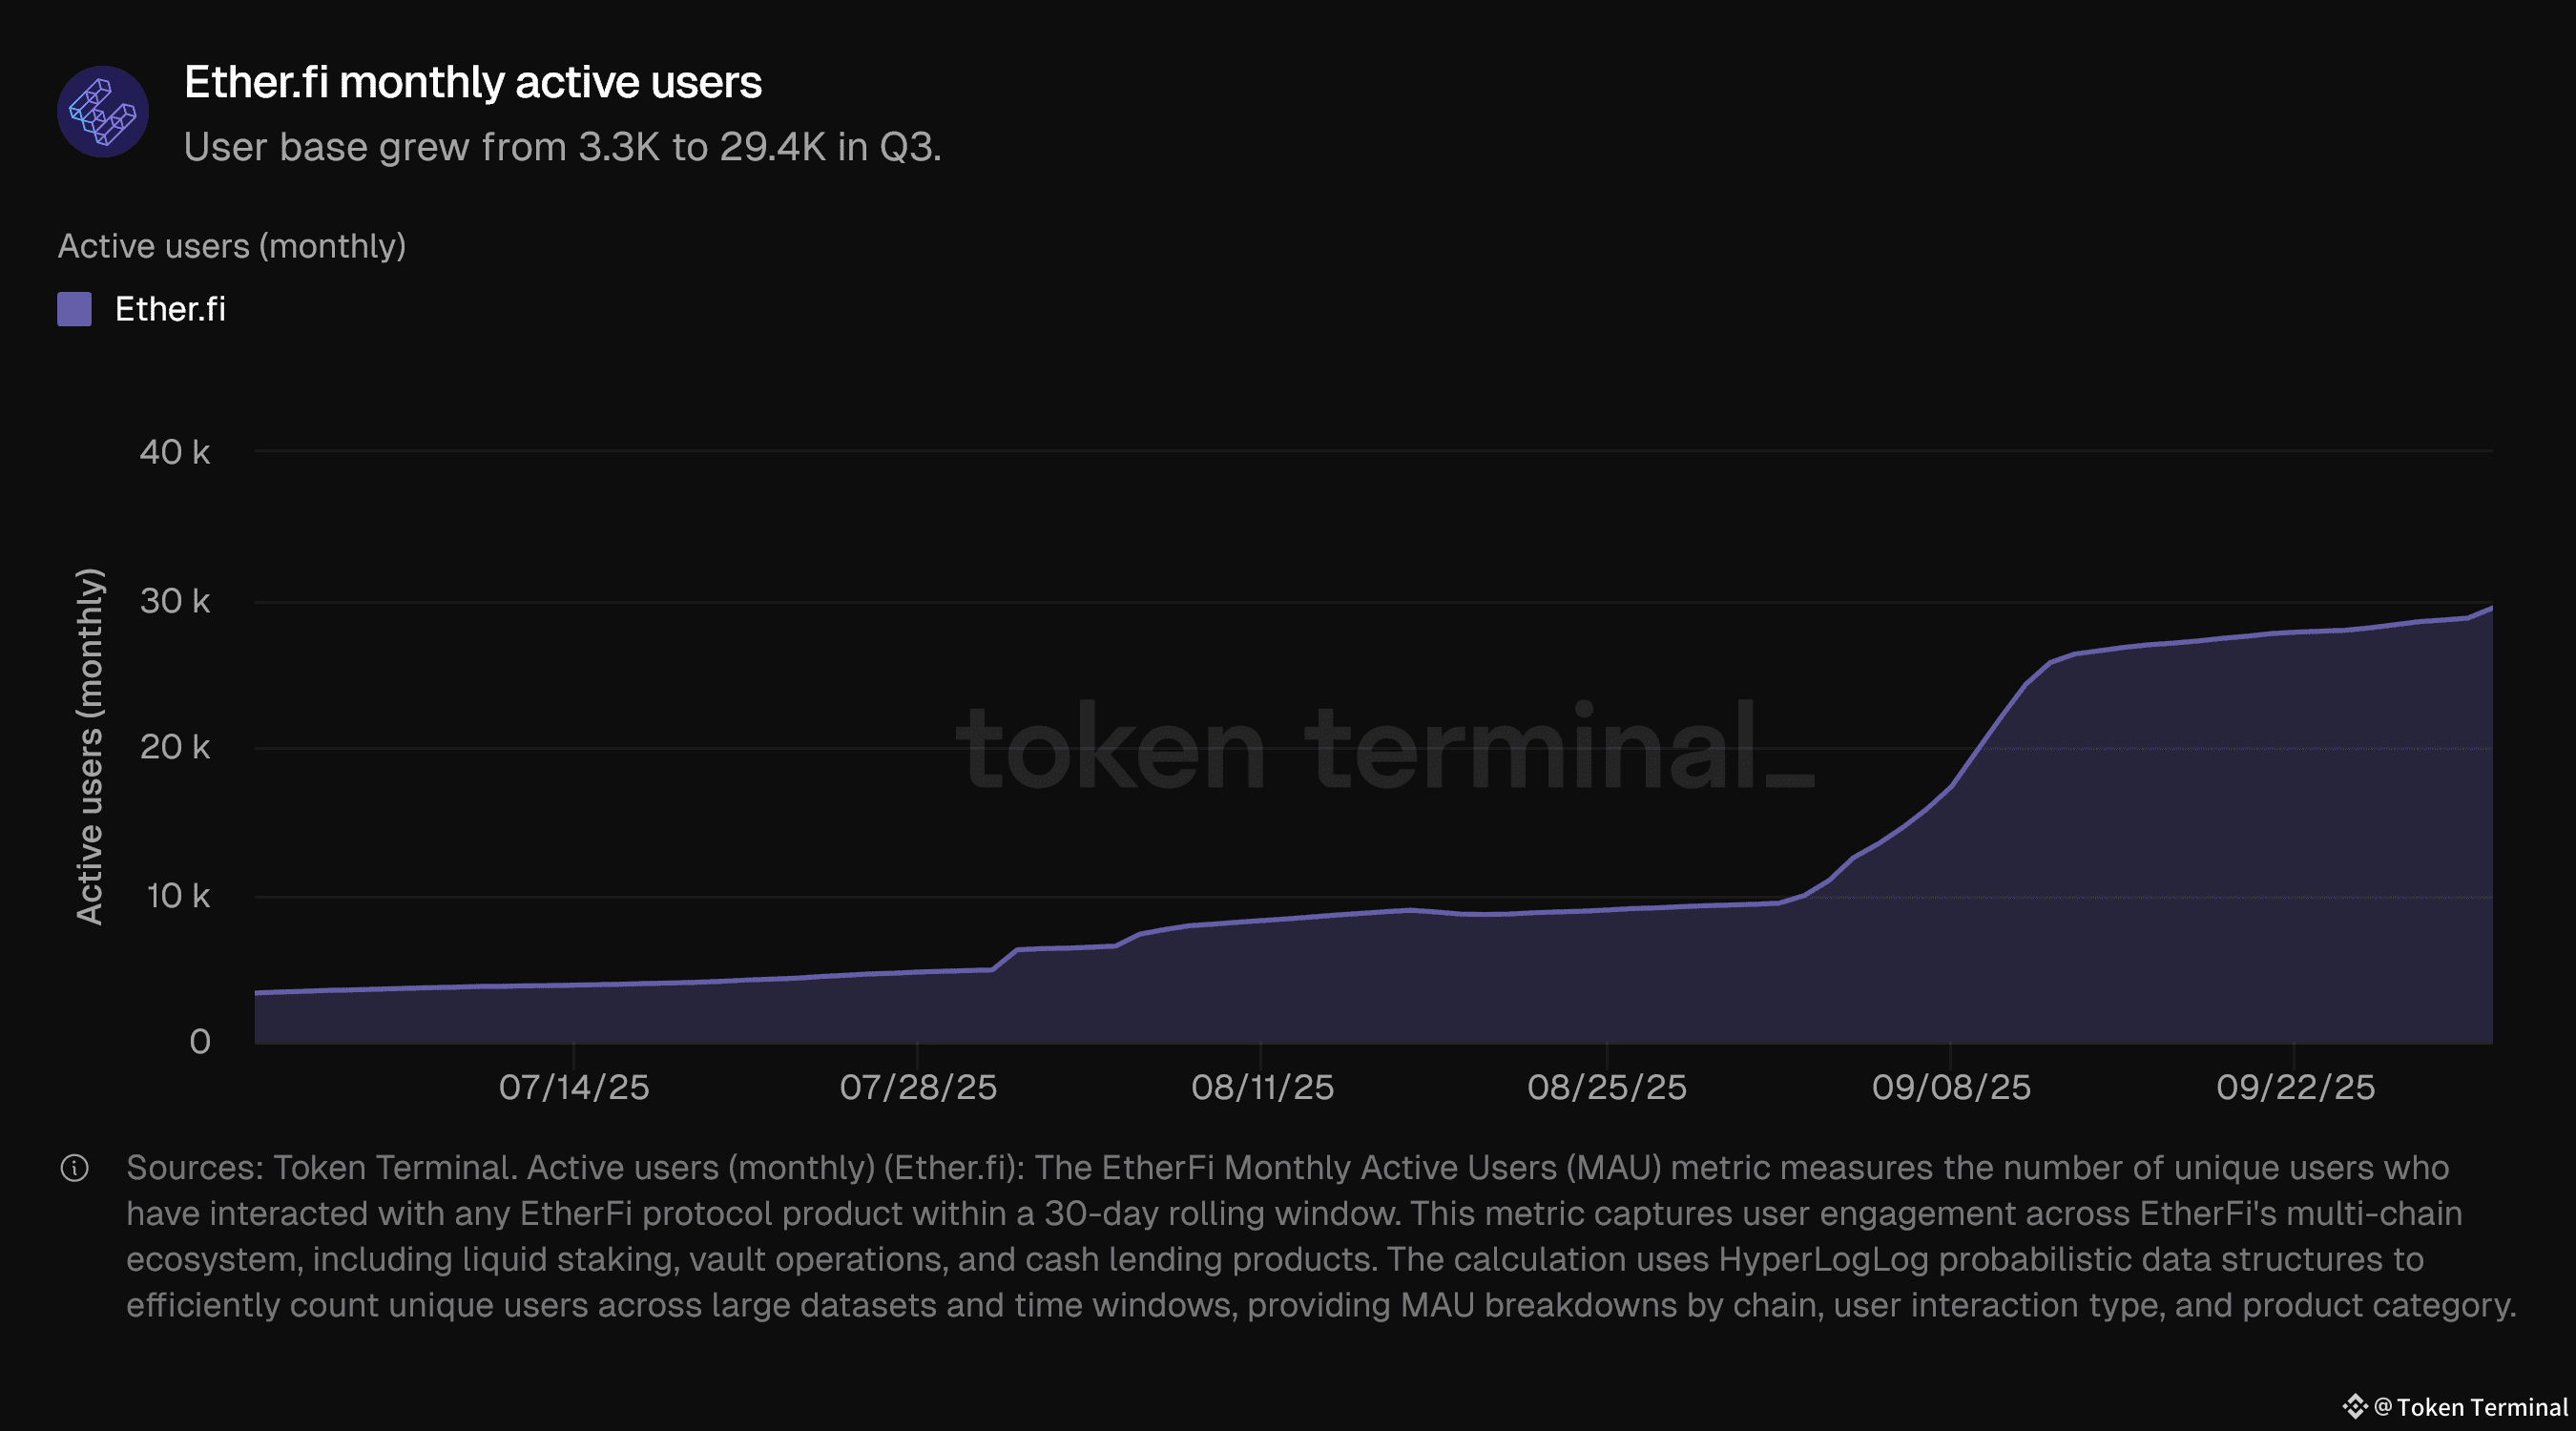The image size is (2576, 1431).
Task: Click the purple Ether.fi legend swatch
Action: (x=75, y=309)
